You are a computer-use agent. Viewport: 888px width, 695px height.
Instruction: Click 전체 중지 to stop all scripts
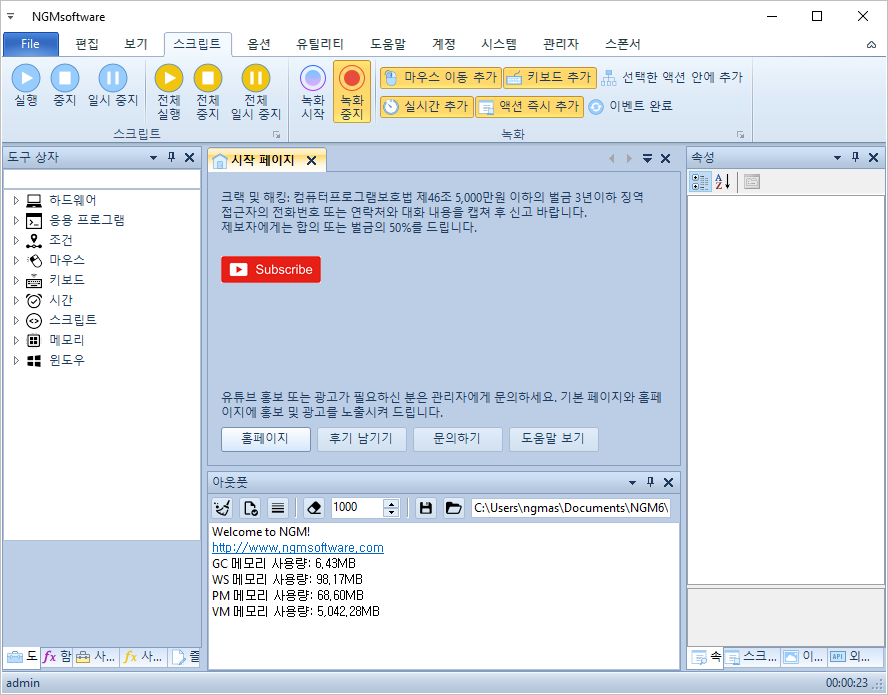click(208, 92)
